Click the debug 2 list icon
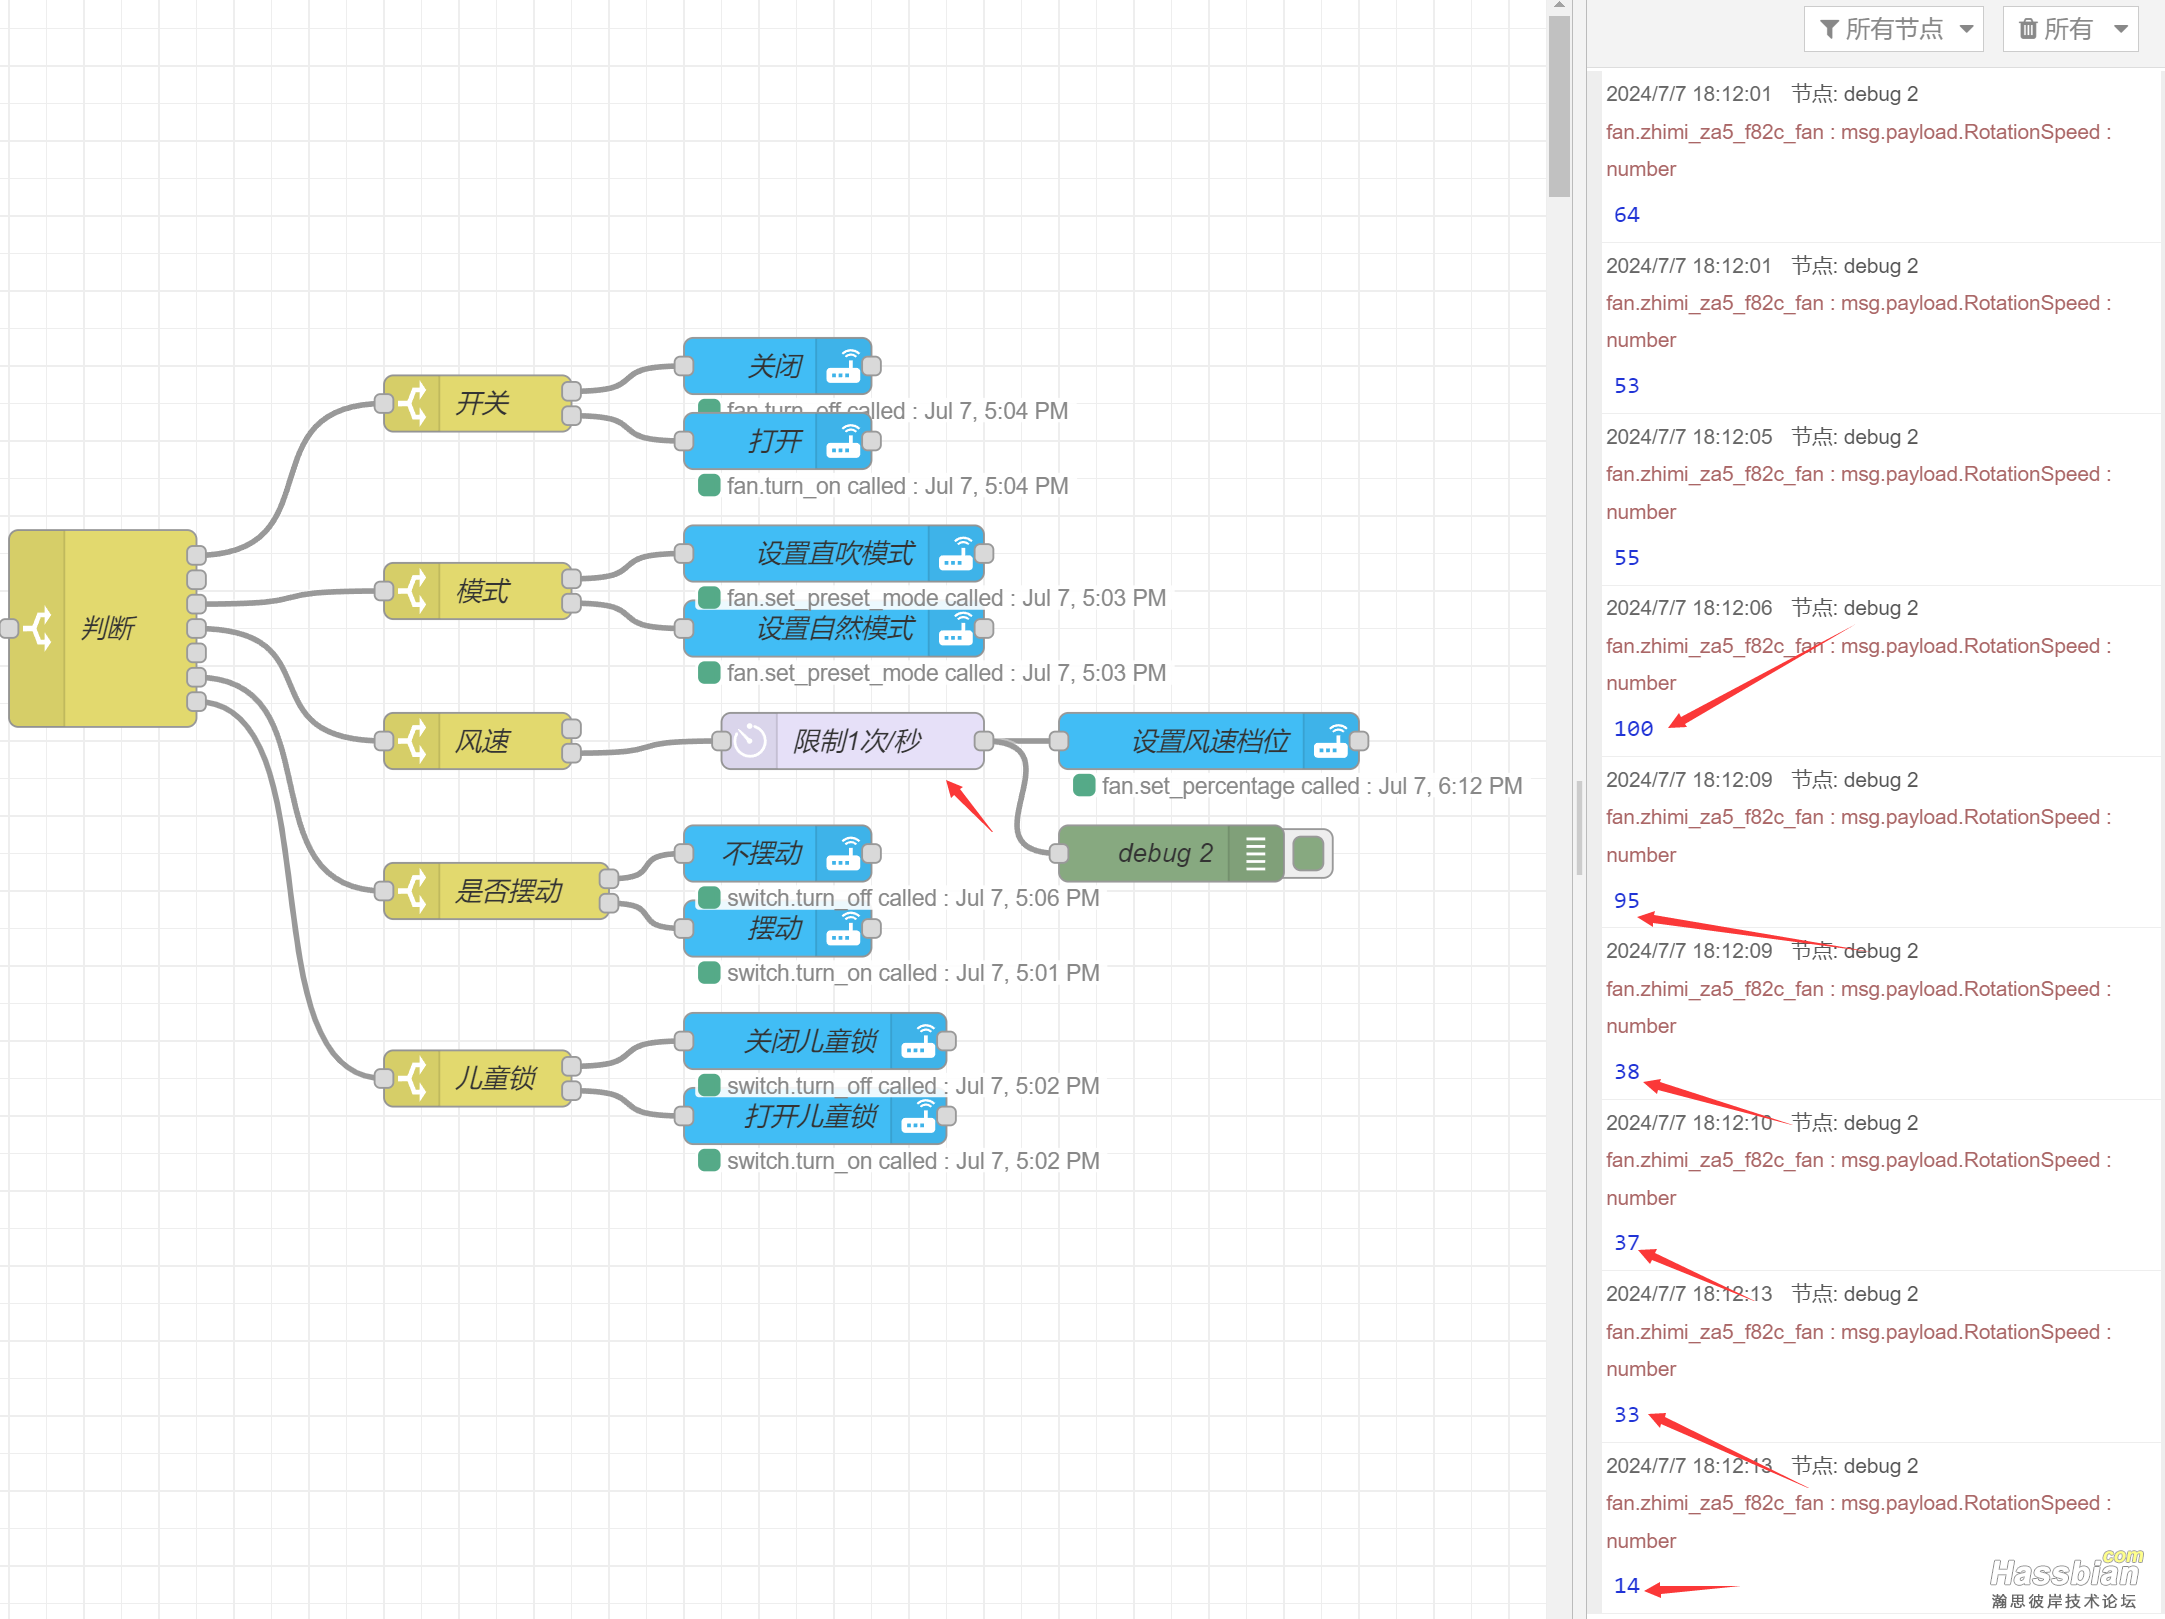Screen dimensions: 2165x1619 click(x=1256, y=854)
